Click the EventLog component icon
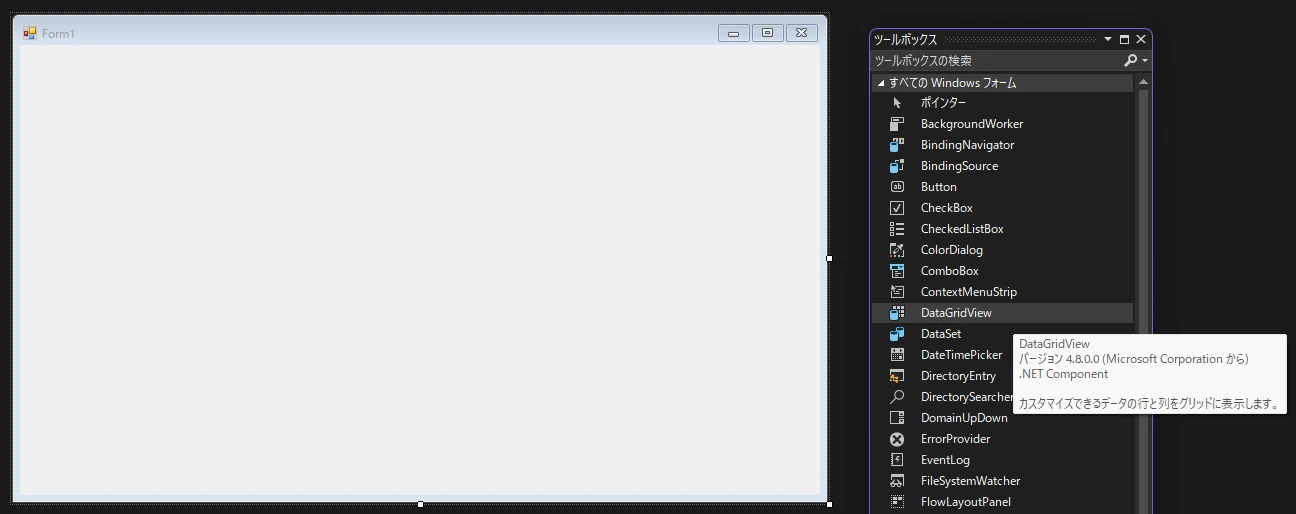The height and width of the screenshot is (514, 1296). (897, 460)
